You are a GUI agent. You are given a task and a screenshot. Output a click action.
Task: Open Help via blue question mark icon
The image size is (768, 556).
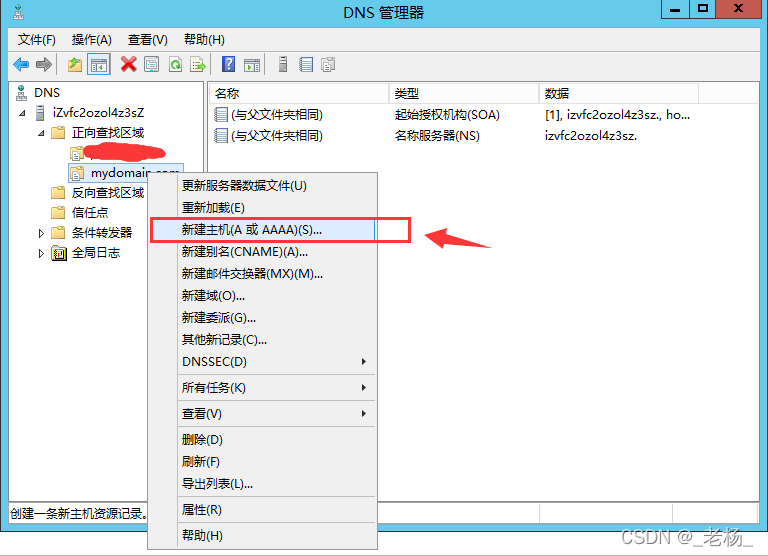point(228,64)
